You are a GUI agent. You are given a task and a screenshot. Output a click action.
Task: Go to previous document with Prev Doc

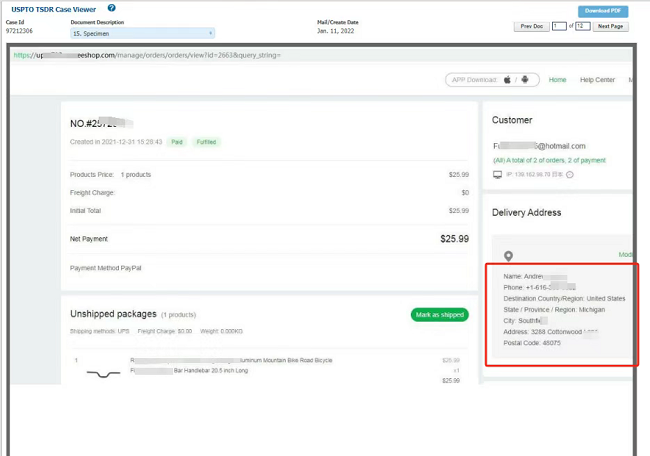pos(529,26)
